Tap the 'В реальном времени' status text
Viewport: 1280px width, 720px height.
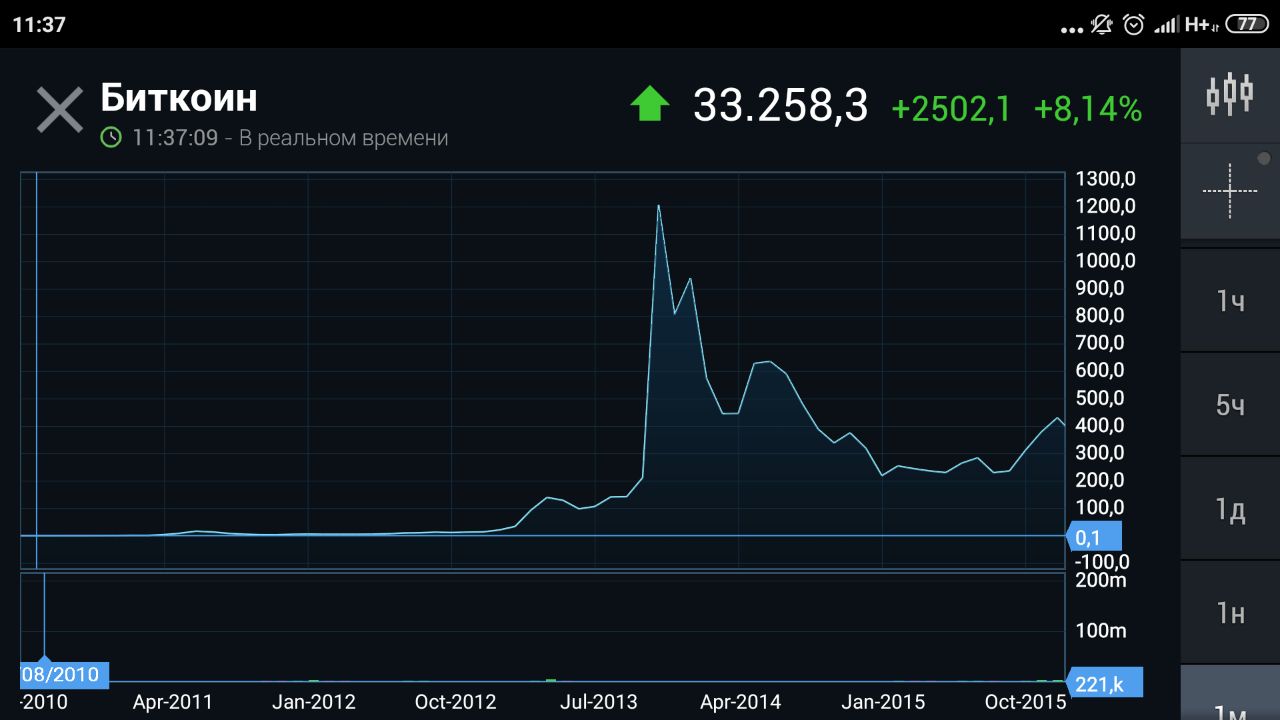[343, 138]
